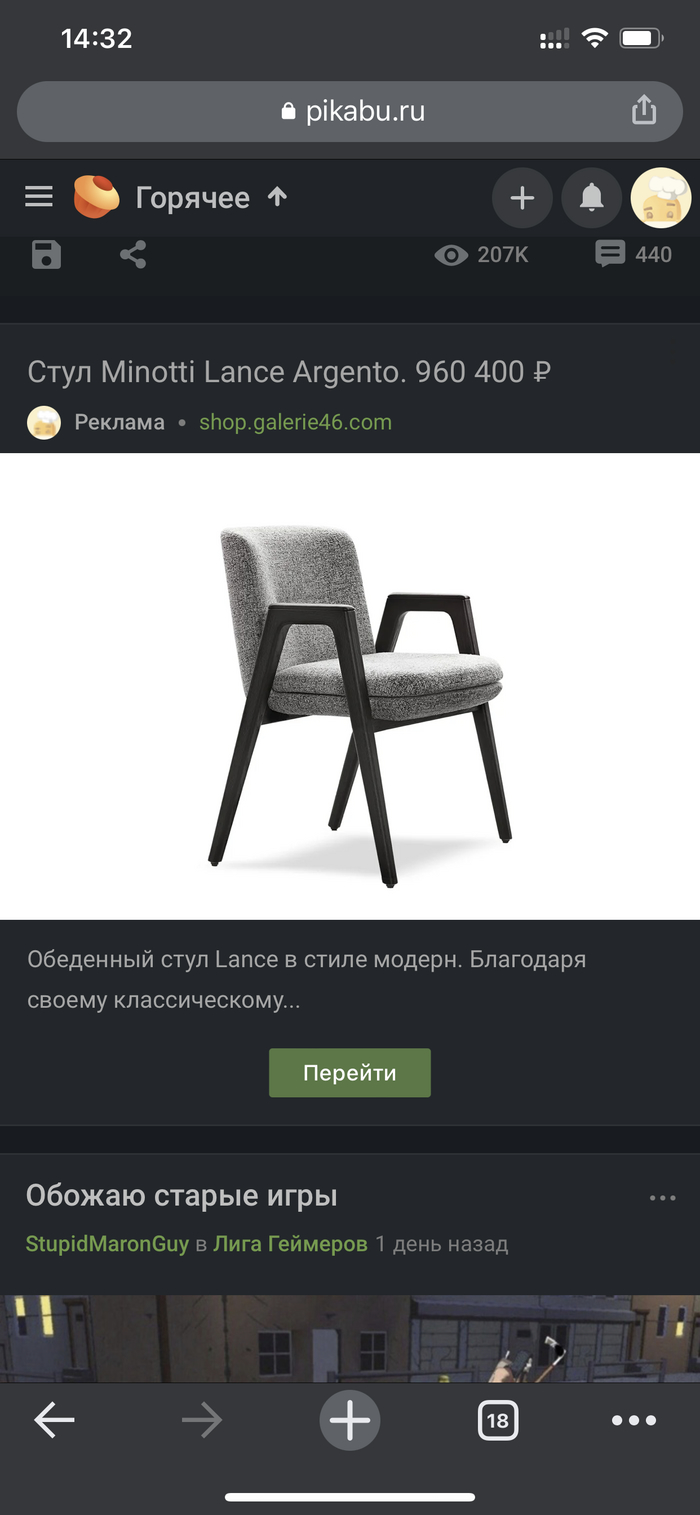Save the post with floppy icon
The width and height of the screenshot is (700, 1515).
(x=46, y=255)
